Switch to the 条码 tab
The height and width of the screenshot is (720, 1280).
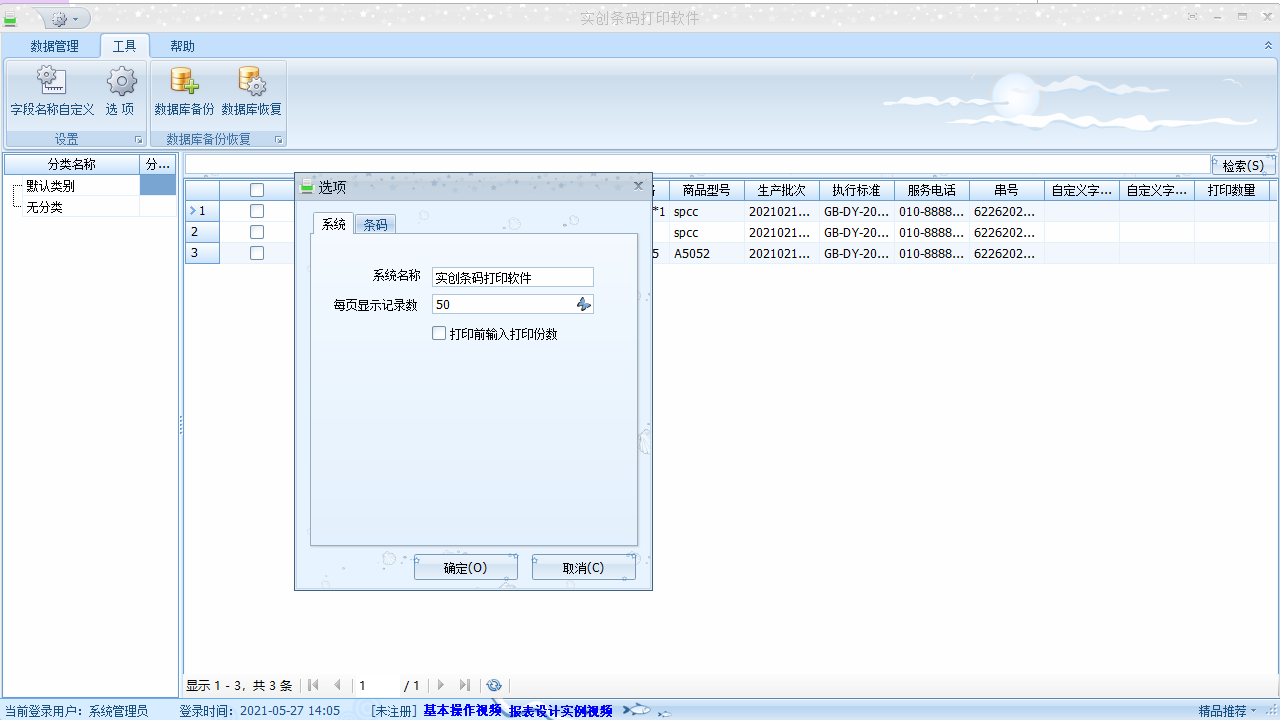[375, 225]
